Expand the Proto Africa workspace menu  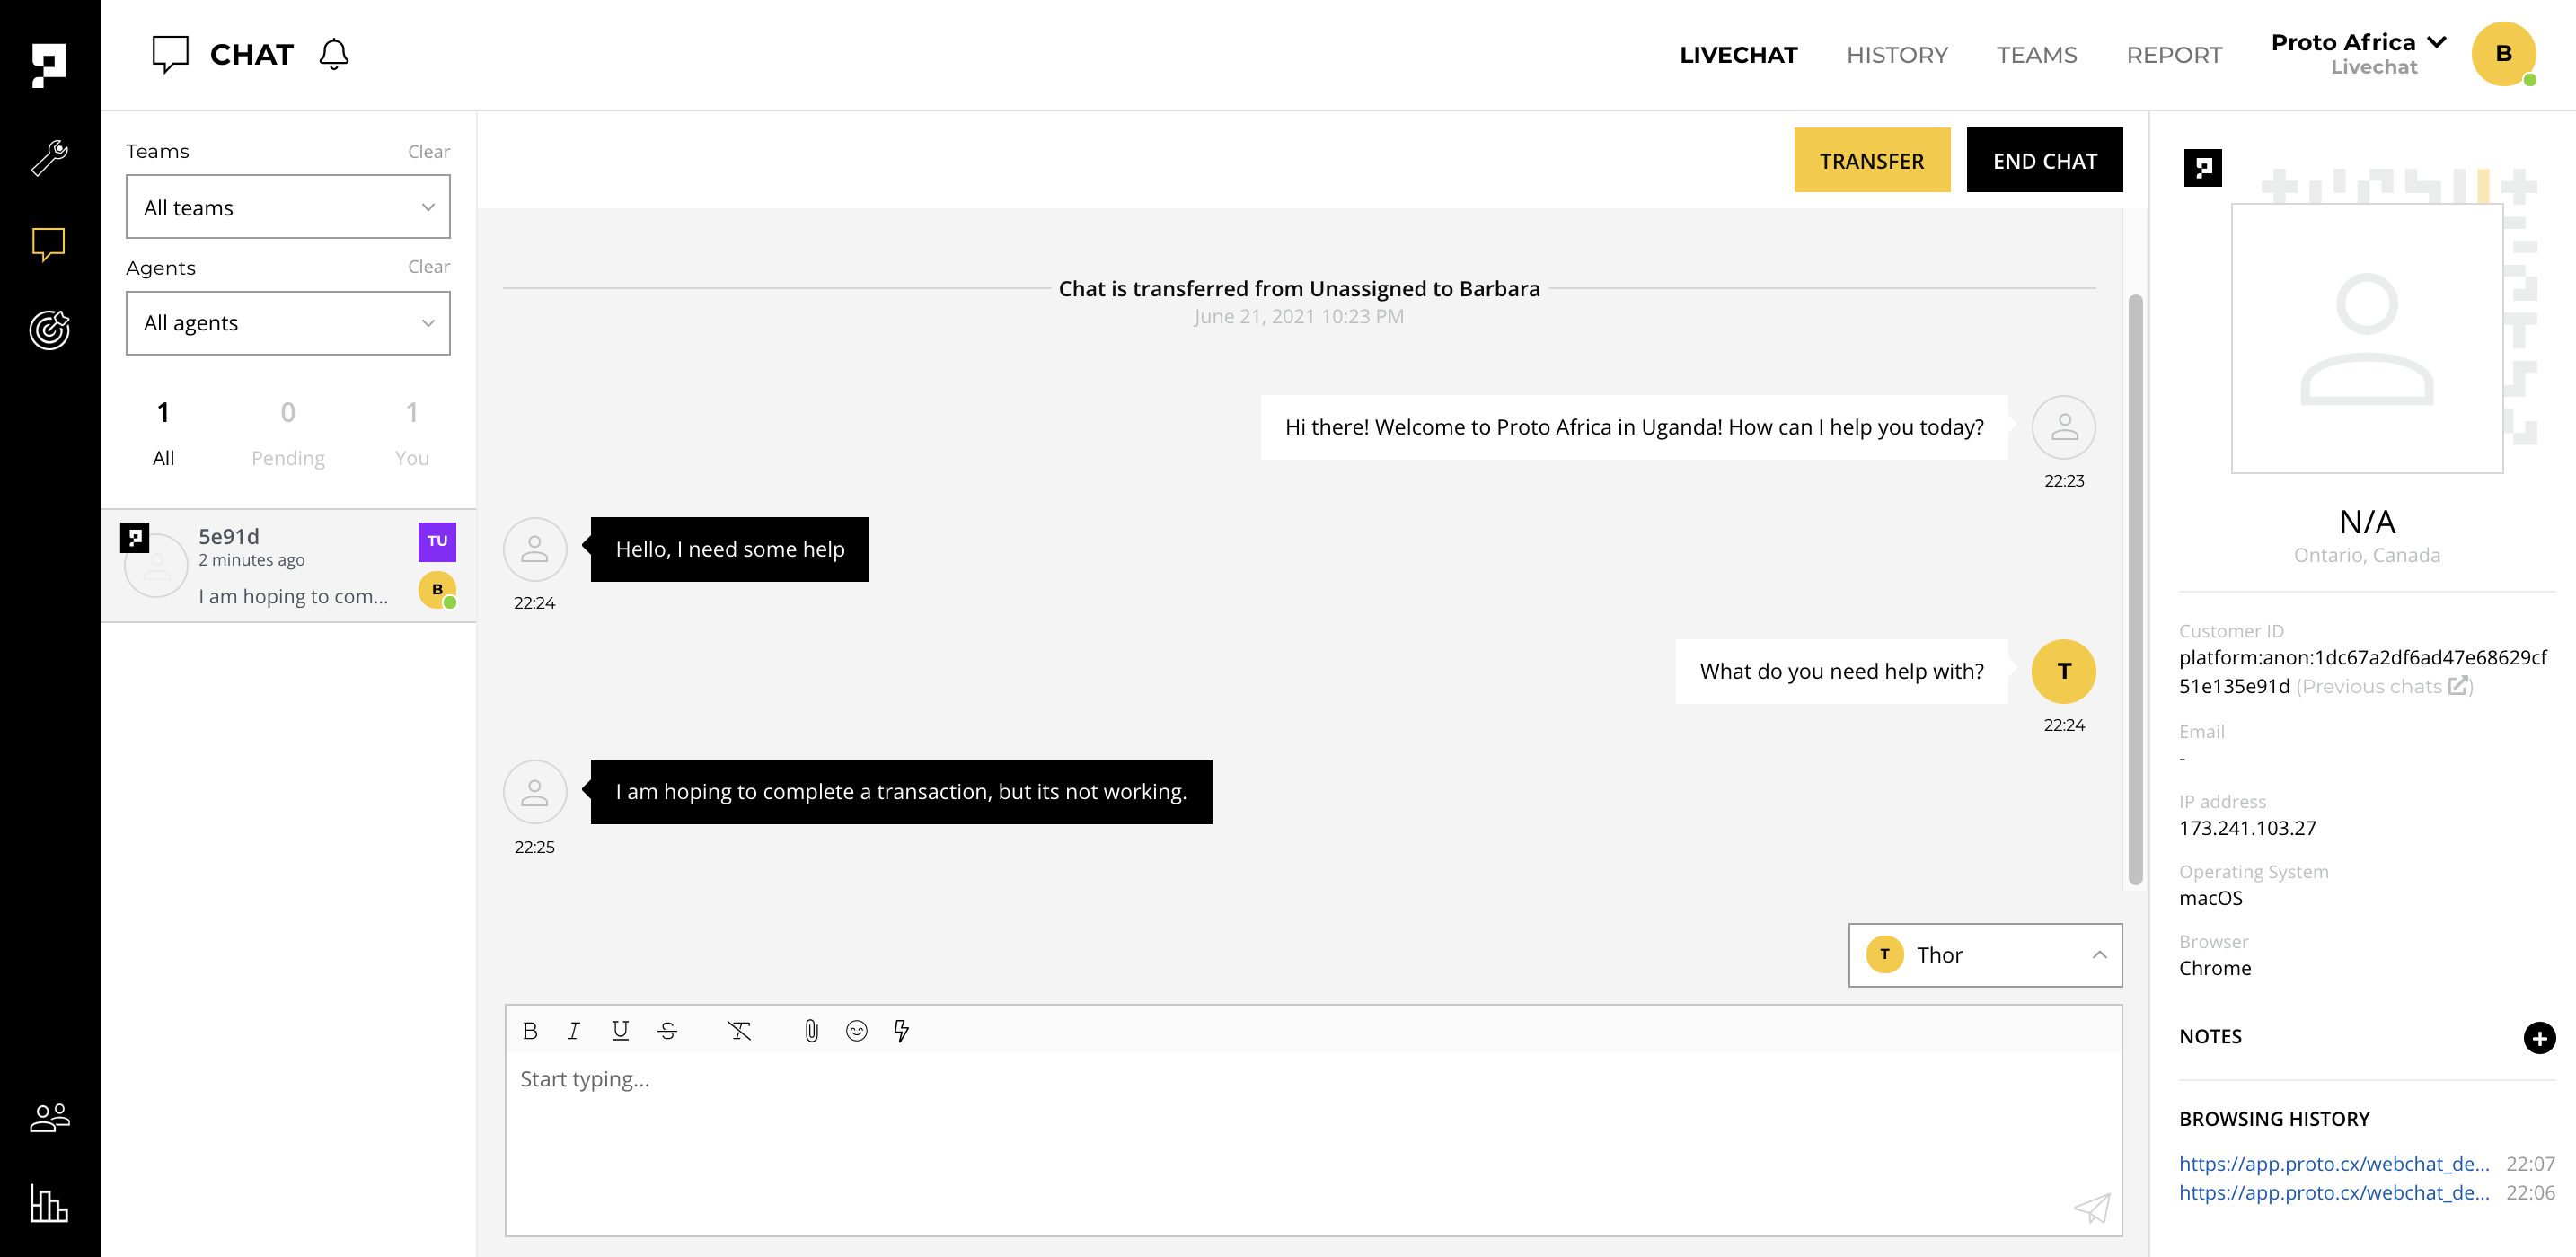coord(2358,54)
